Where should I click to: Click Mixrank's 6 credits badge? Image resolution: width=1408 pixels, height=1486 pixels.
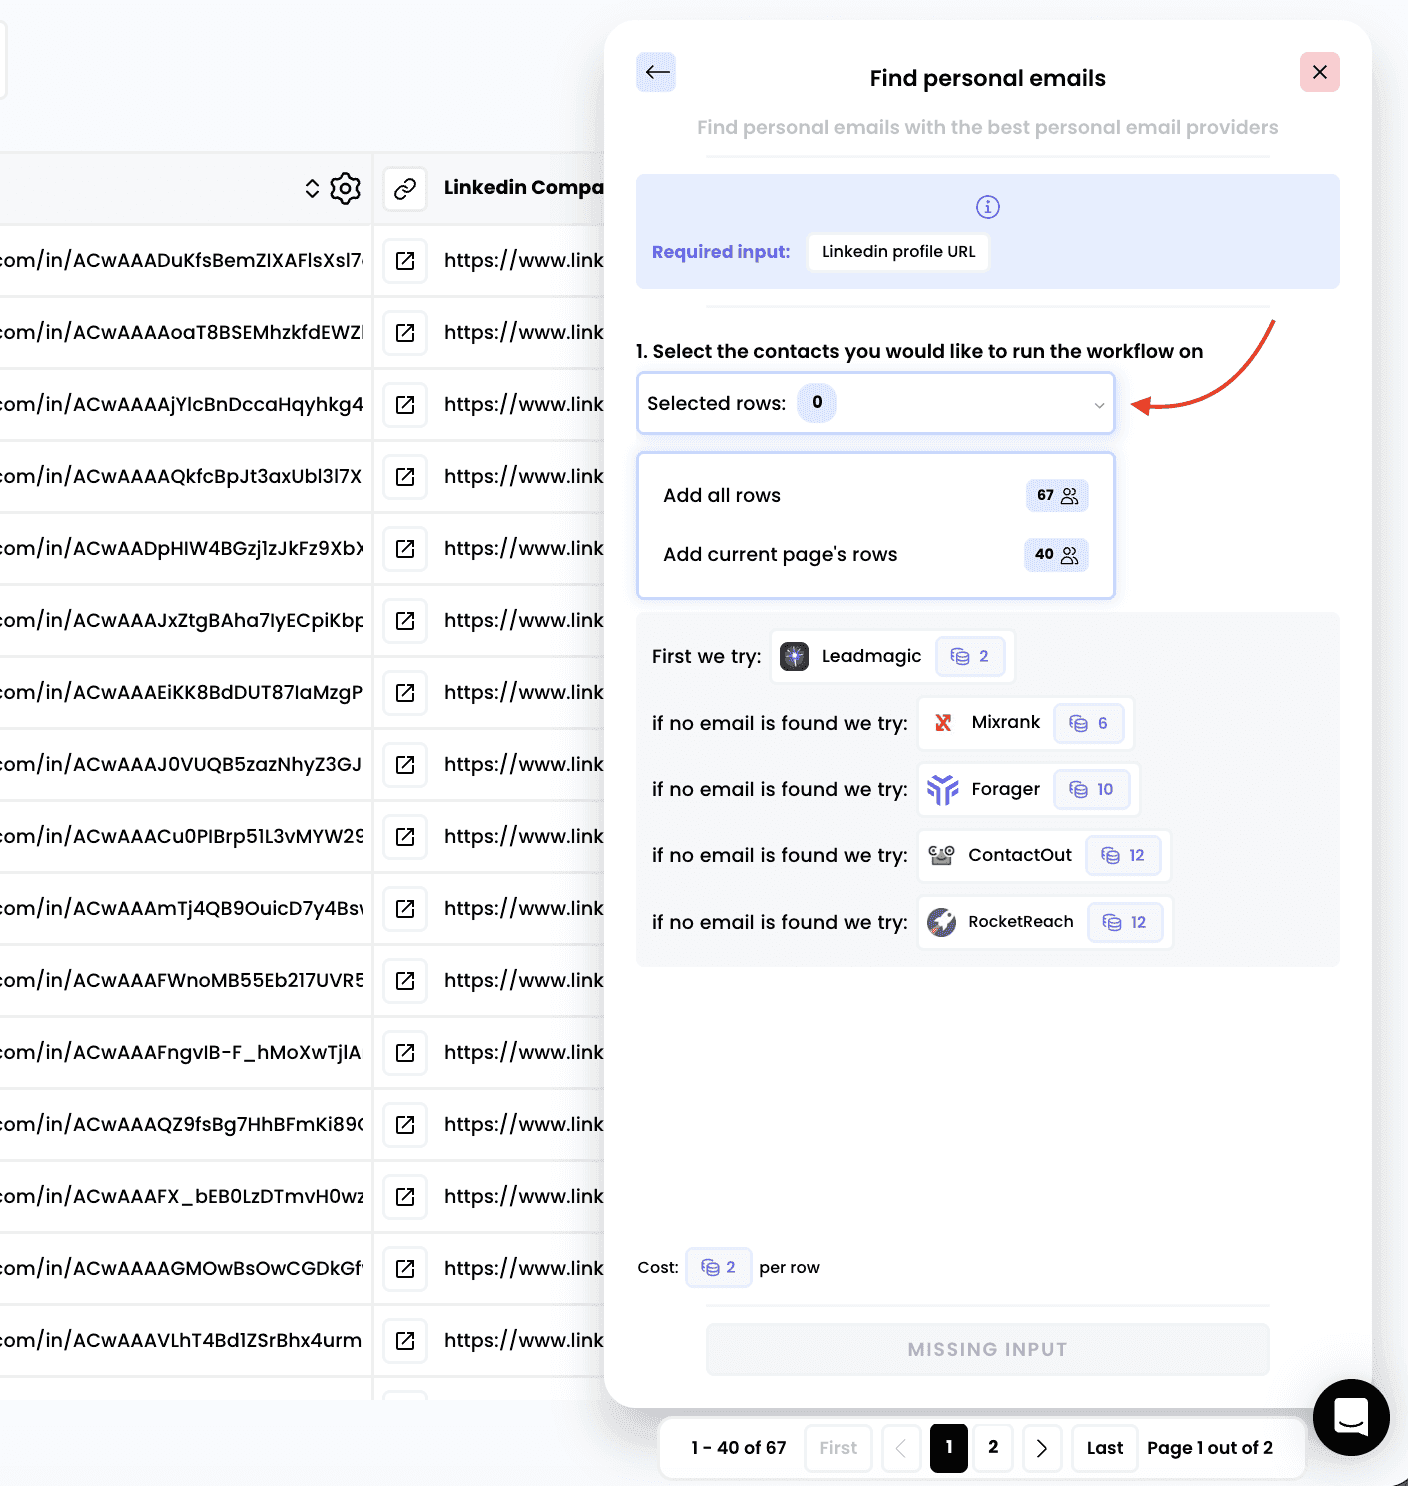[x=1089, y=724]
